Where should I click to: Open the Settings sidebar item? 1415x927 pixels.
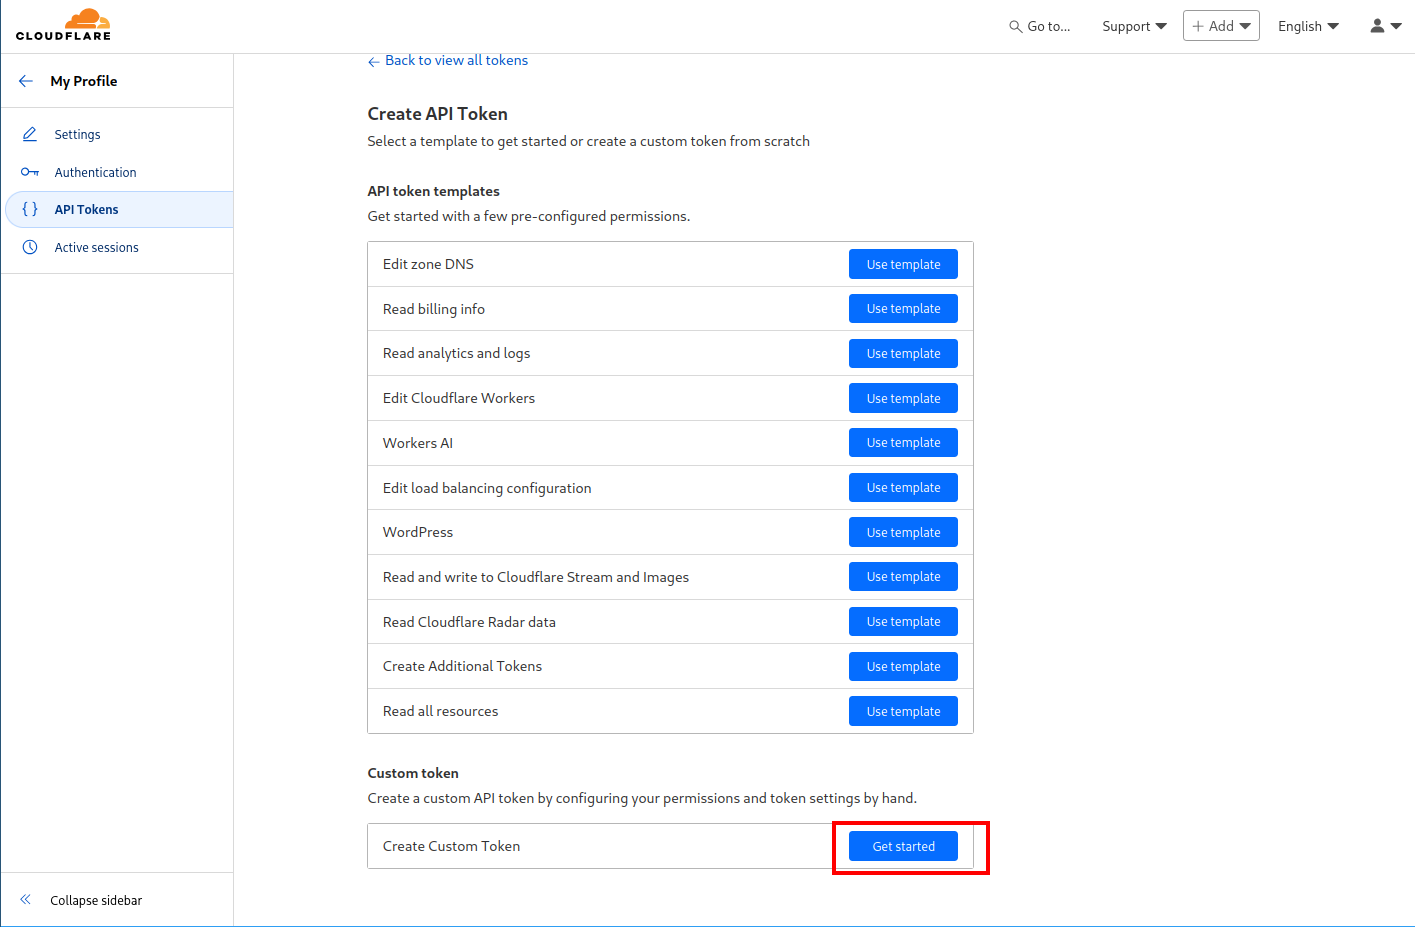pyautogui.click(x=117, y=134)
